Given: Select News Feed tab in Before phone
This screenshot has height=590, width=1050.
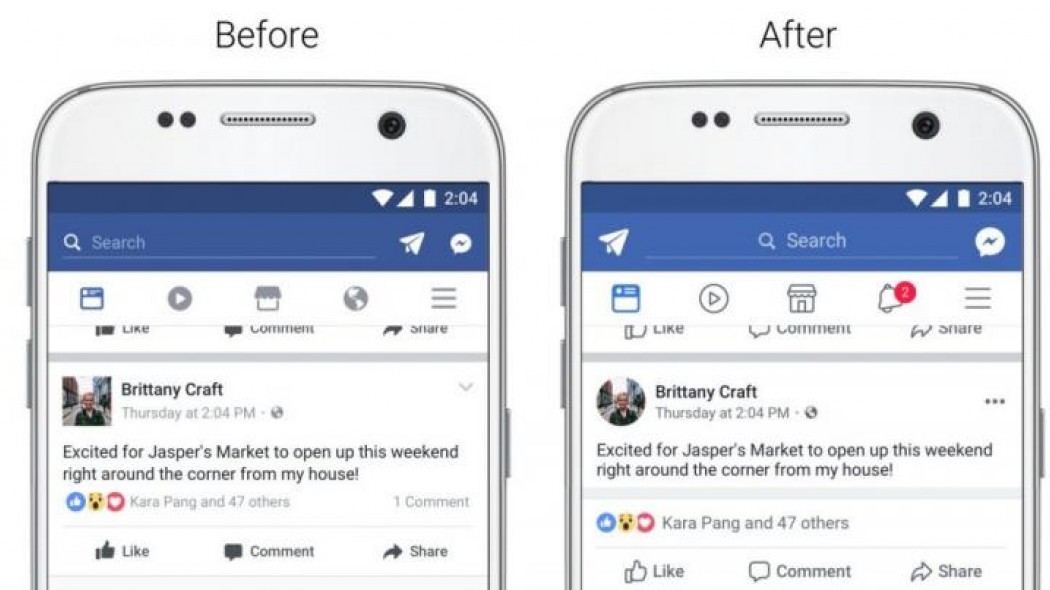Looking at the screenshot, I should pos(92,298).
